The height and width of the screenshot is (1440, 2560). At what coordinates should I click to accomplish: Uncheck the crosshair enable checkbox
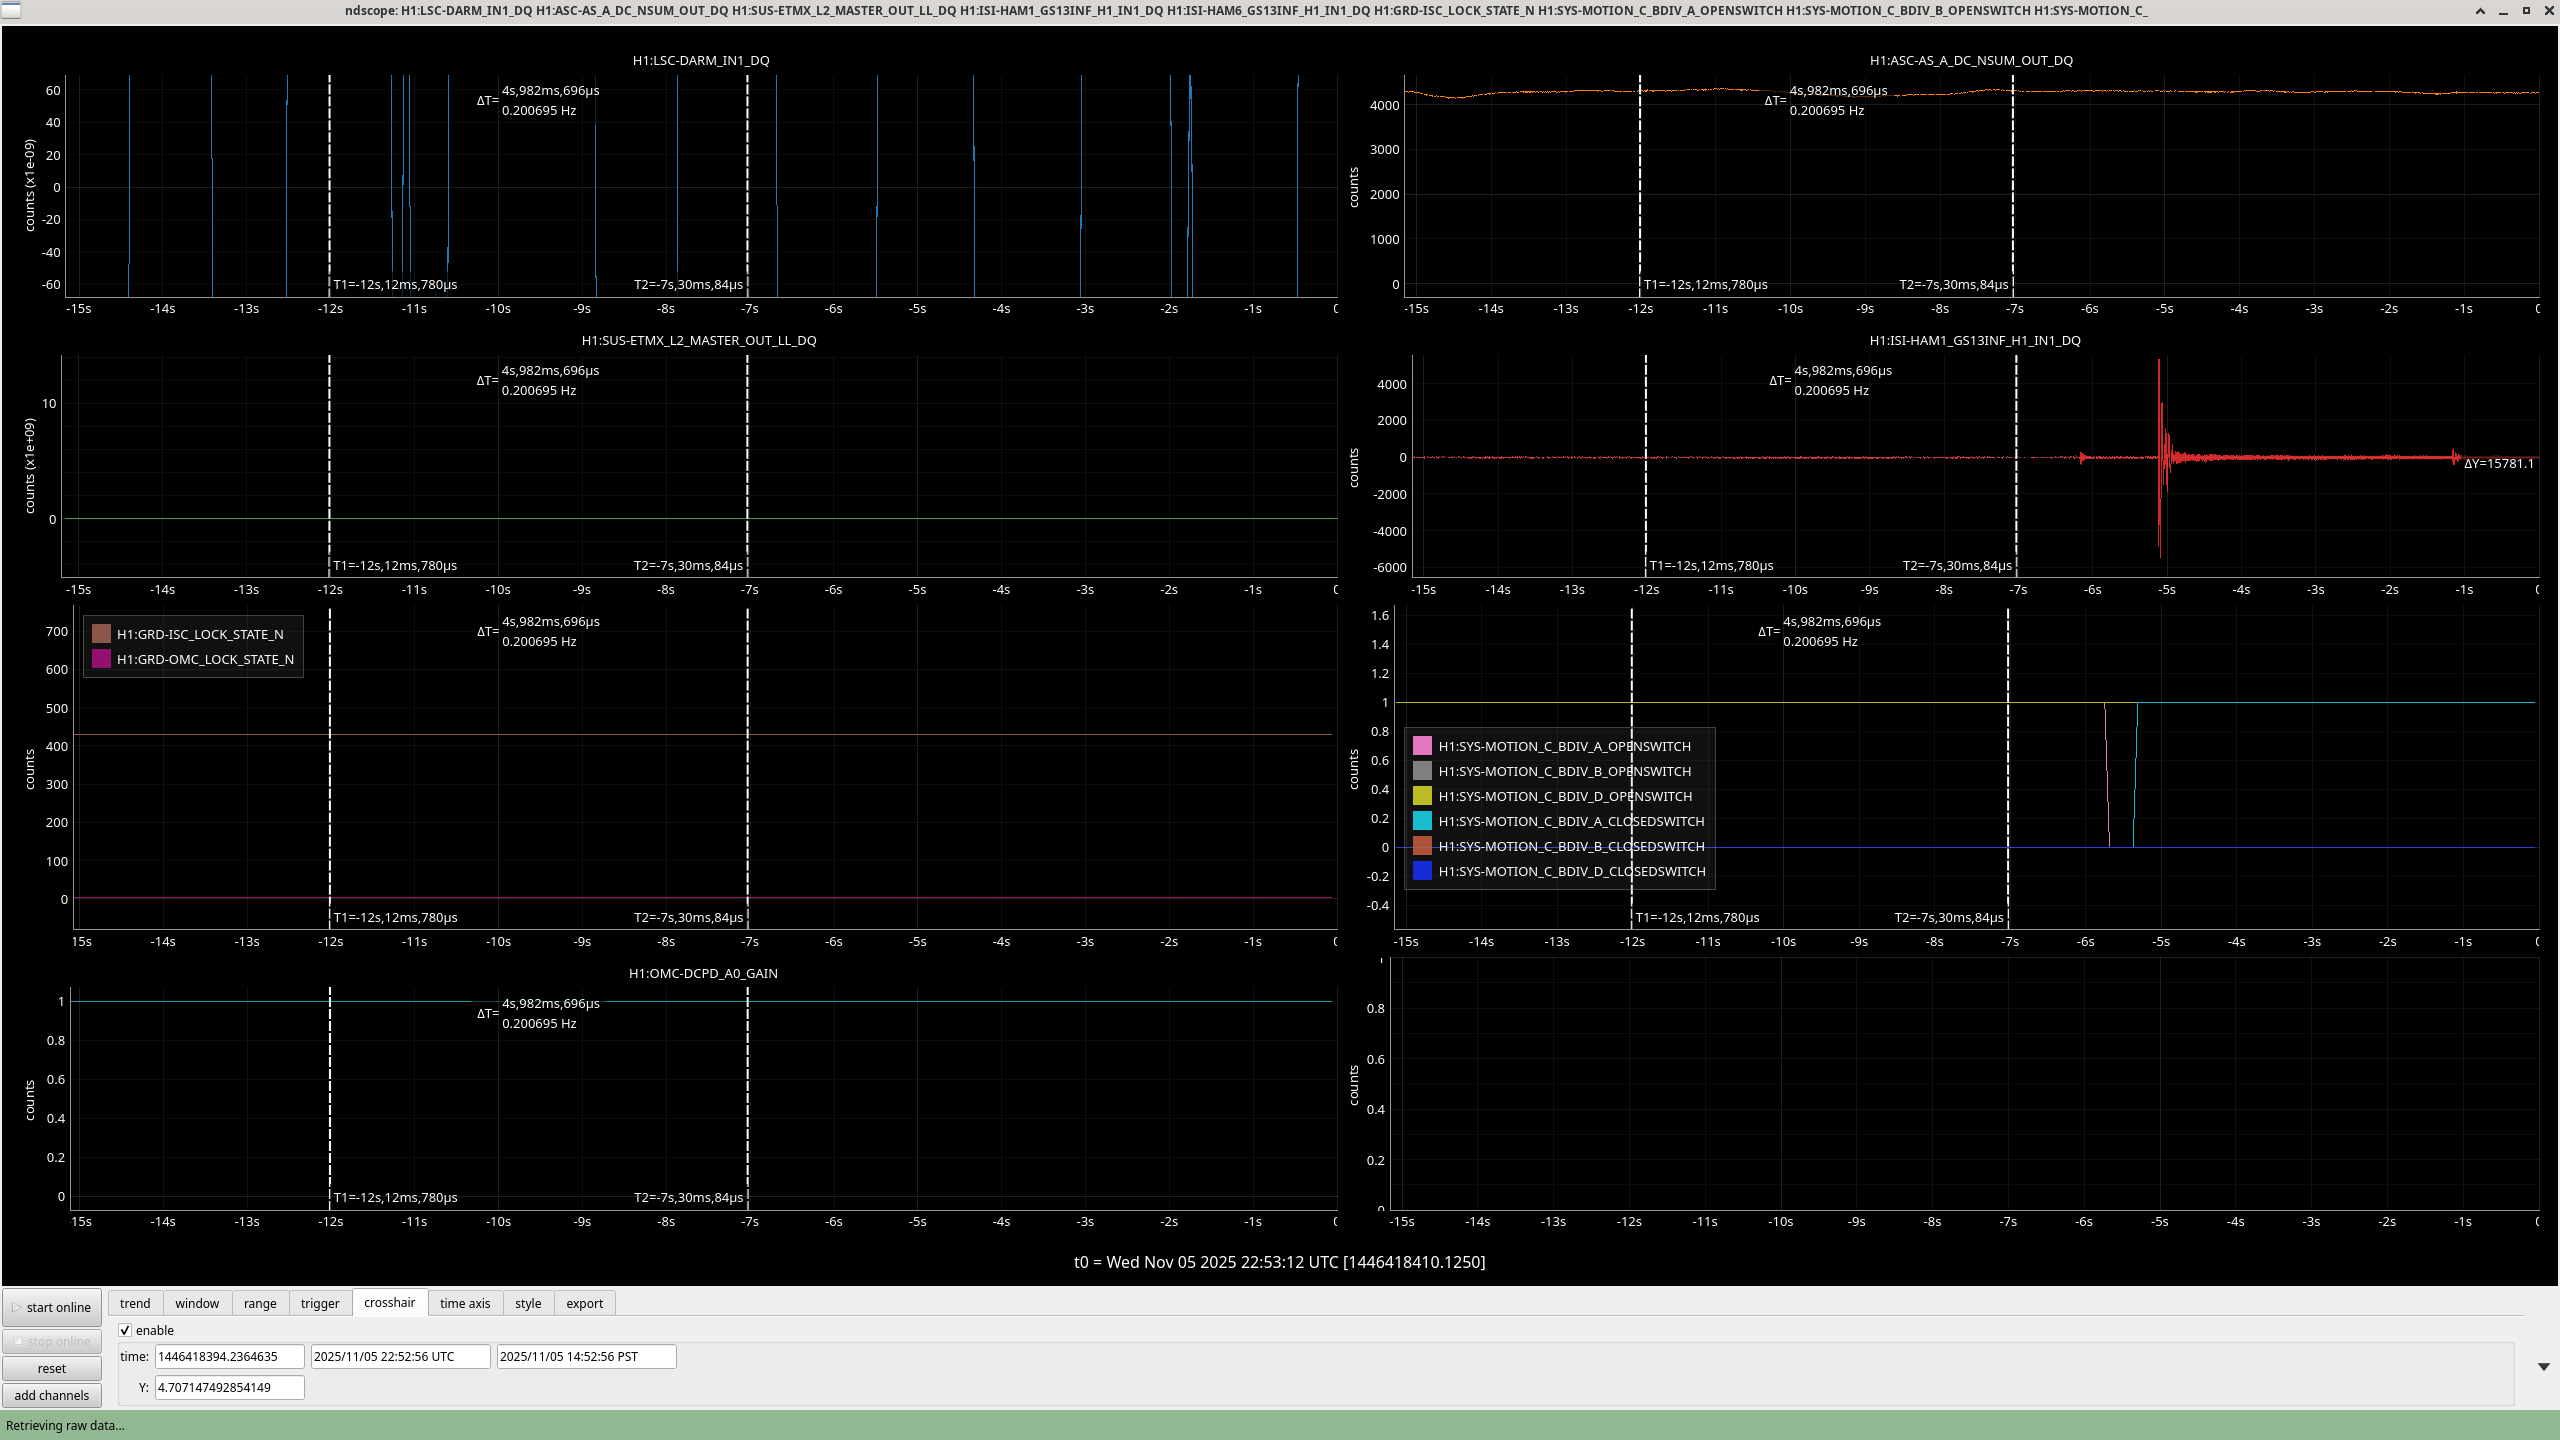126,1330
